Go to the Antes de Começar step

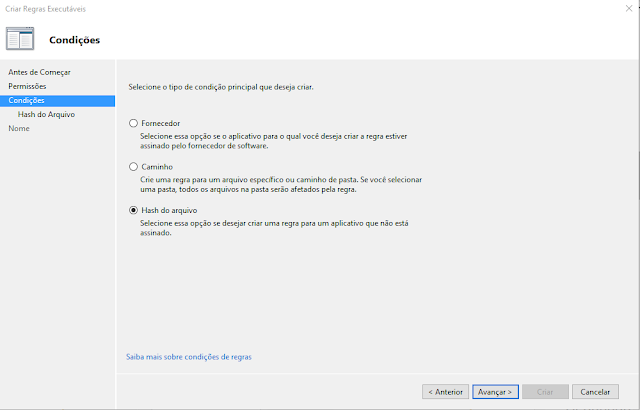[x=39, y=72]
